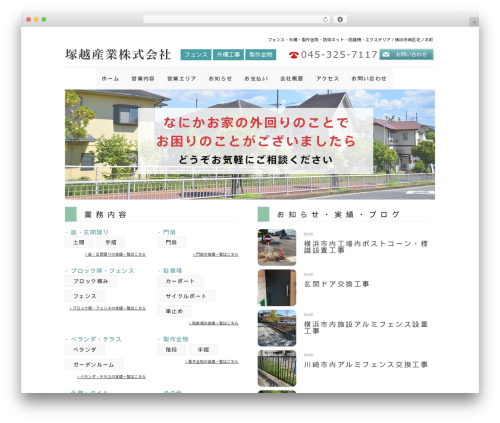
Task: Open the 製作金物 results list link
Action: point(212,362)
